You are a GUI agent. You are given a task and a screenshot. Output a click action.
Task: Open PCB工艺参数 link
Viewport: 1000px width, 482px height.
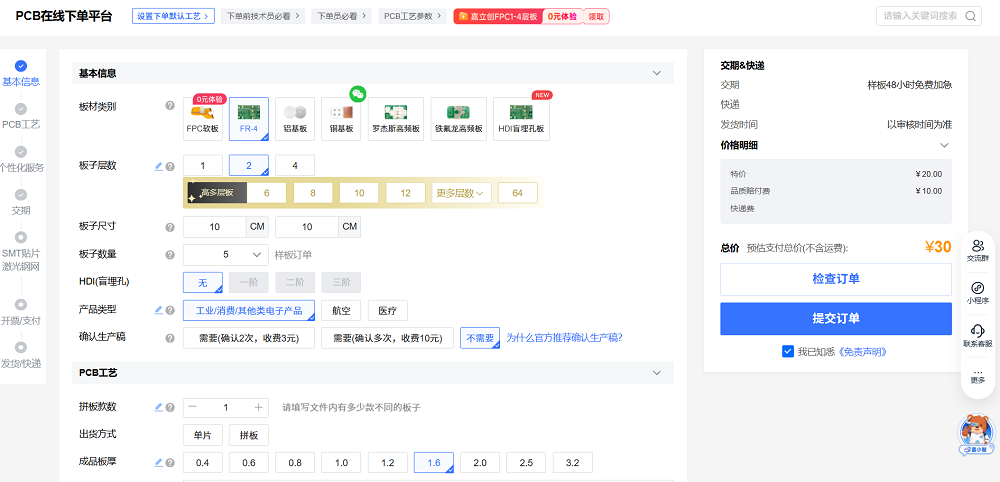click(x=412, y=16)
